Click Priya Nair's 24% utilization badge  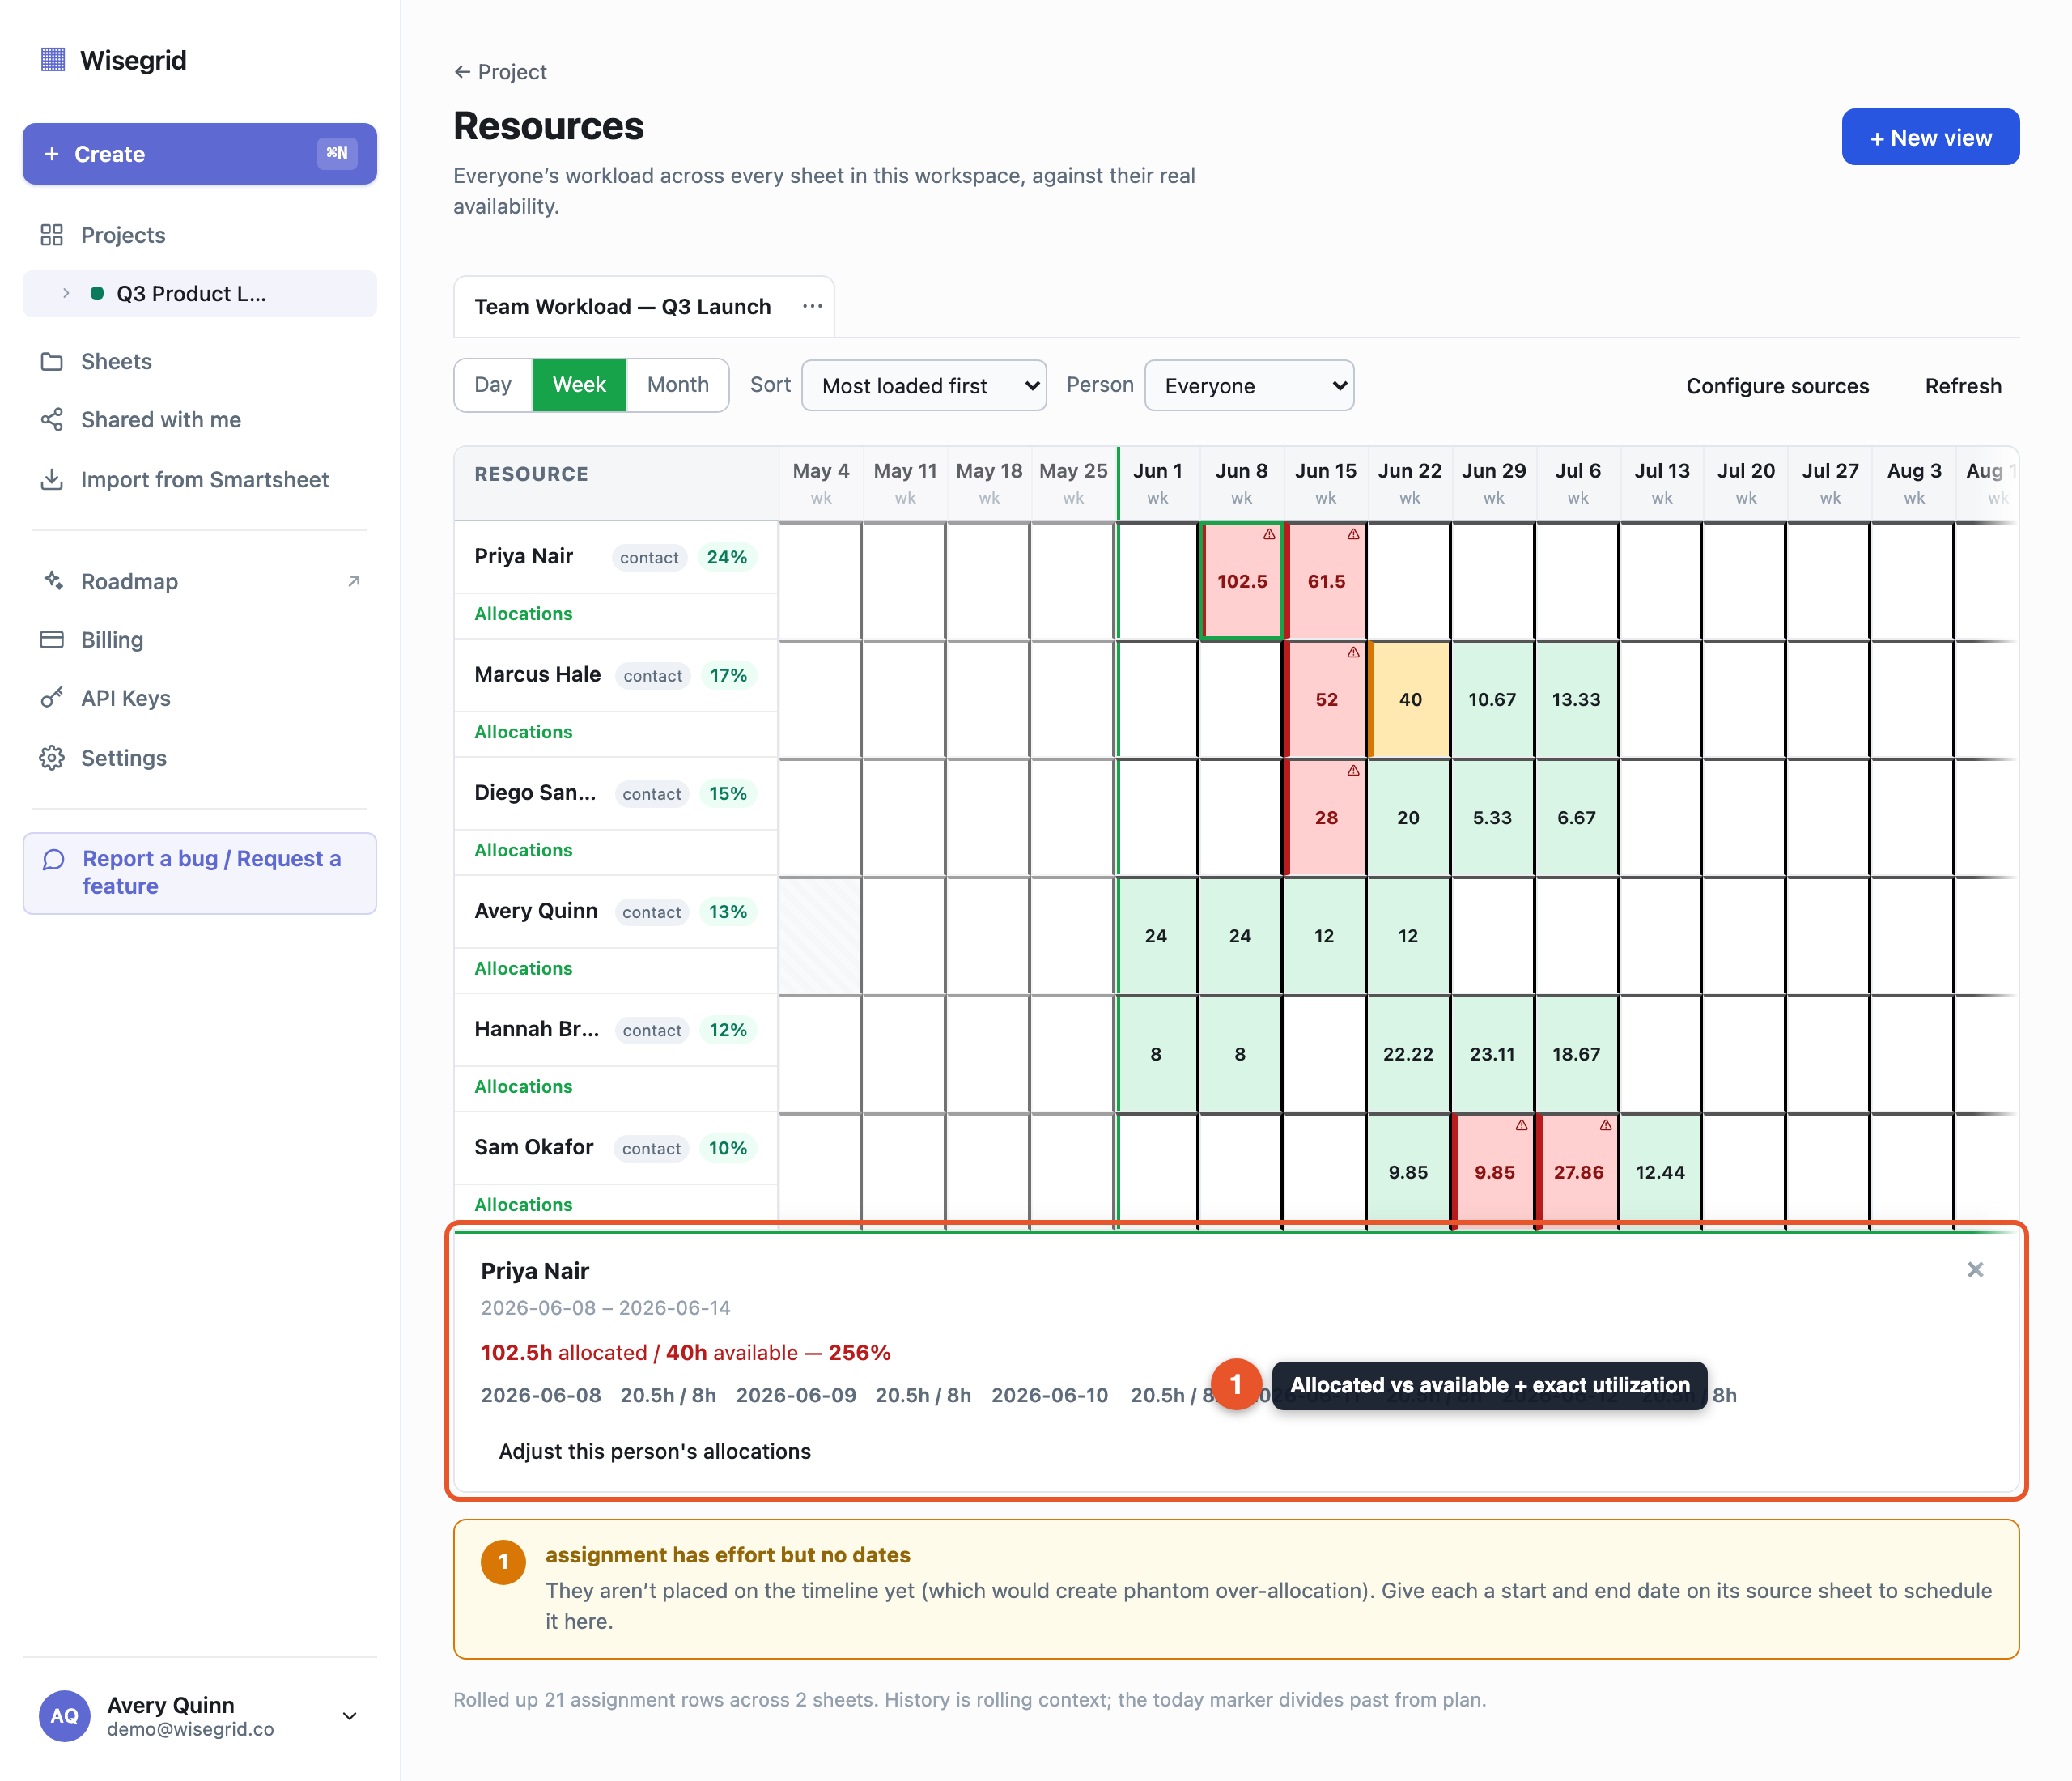(x=727, y=557)
